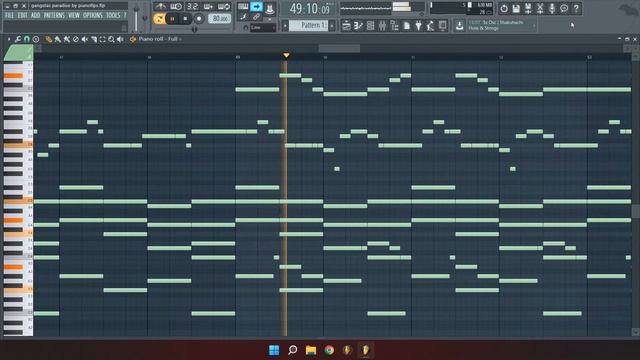Open the undo history icon
640x360 pixels.
click(x=504, y=9)
